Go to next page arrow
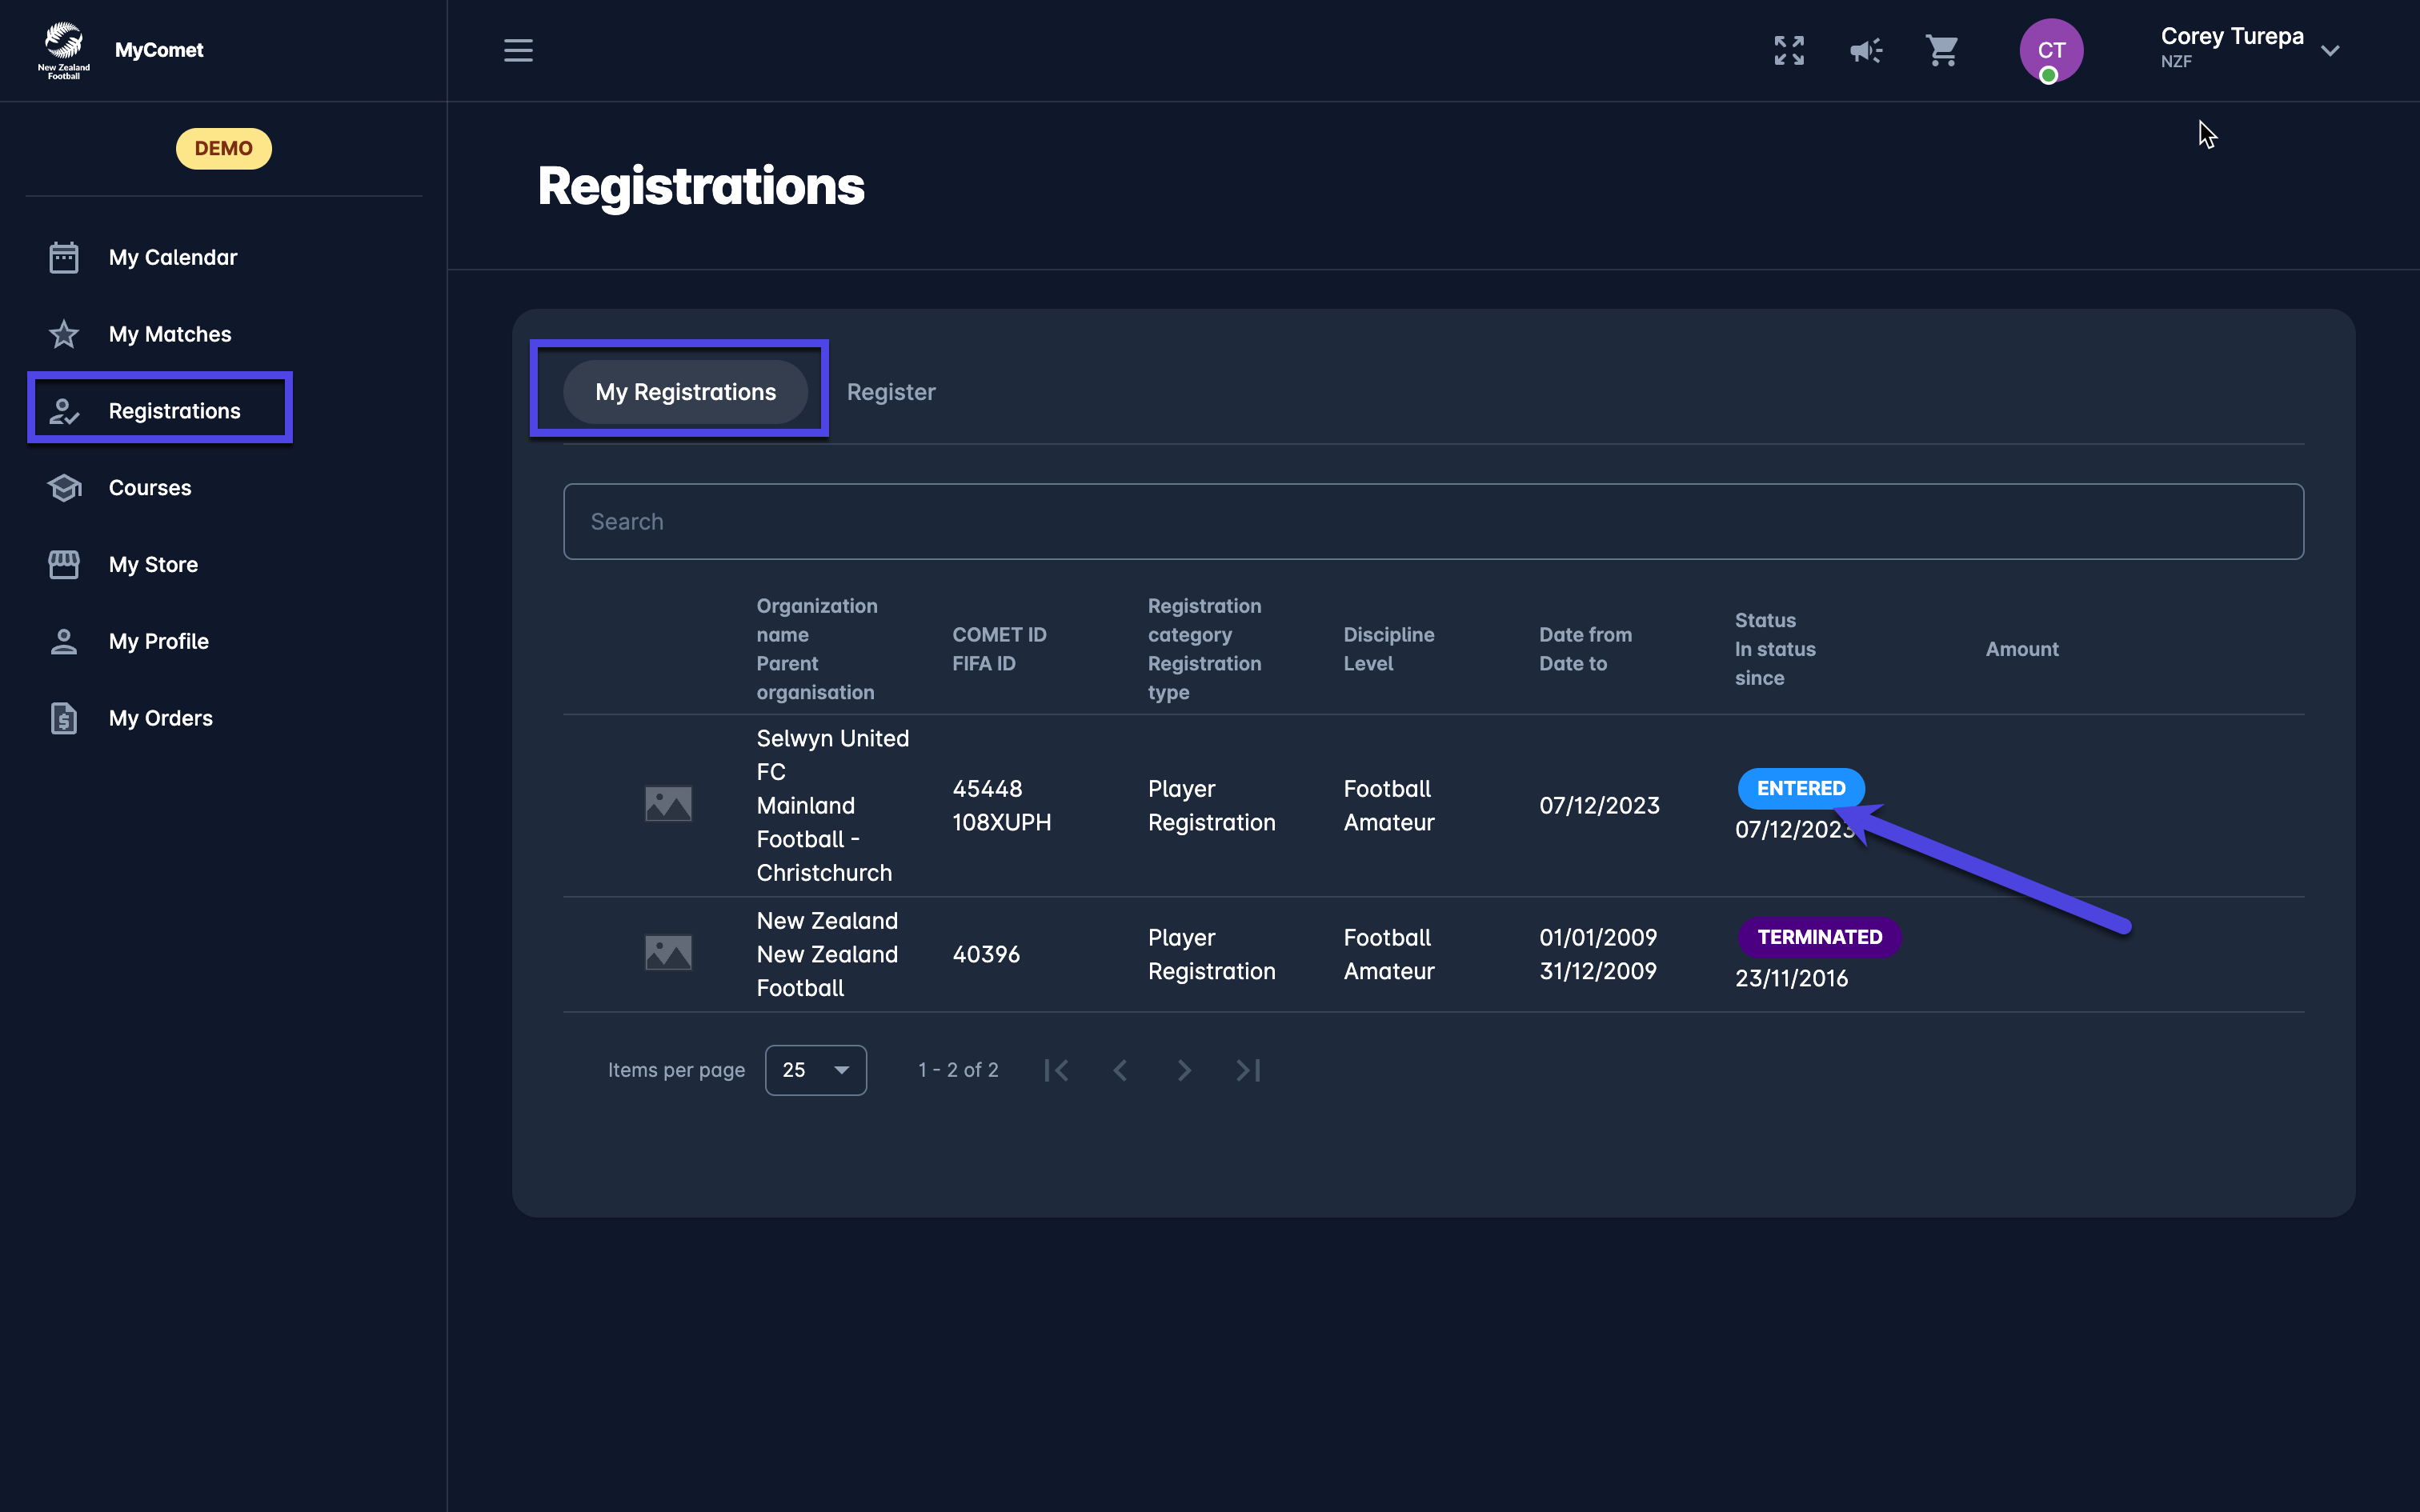 (1184, 1070)
